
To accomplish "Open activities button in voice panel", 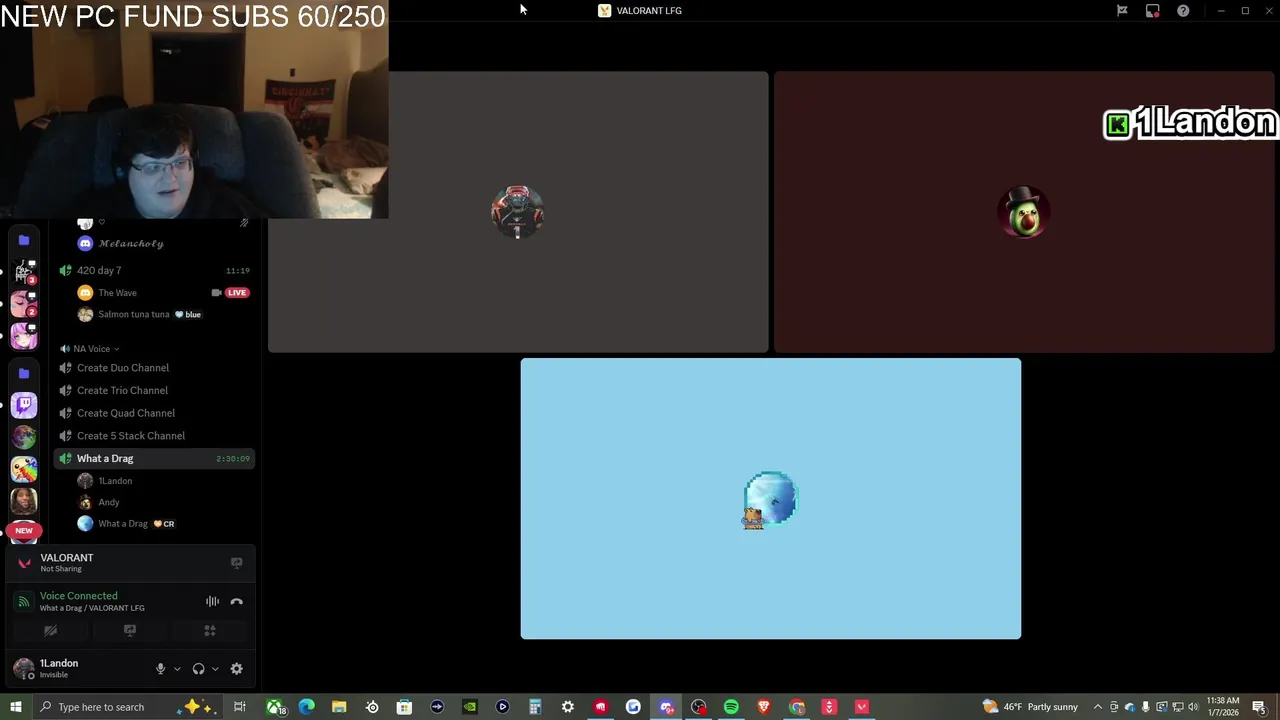I will tap(210, 631).
